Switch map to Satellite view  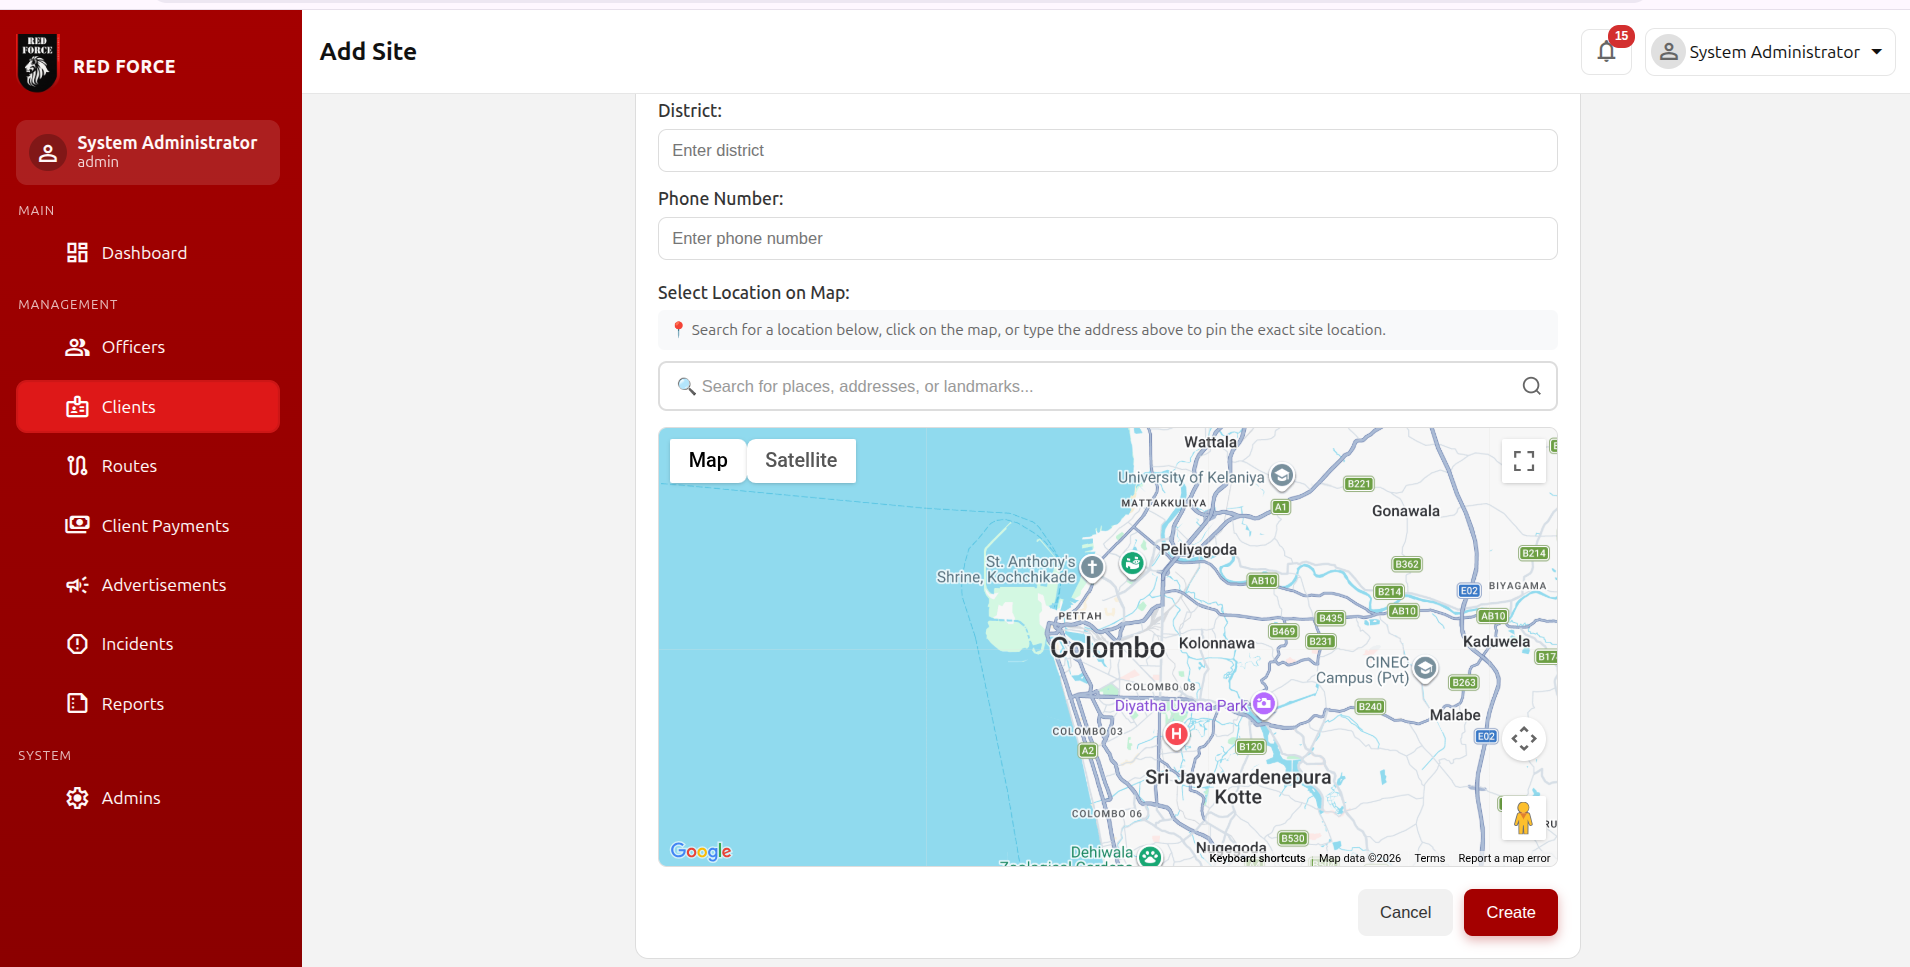800,461
